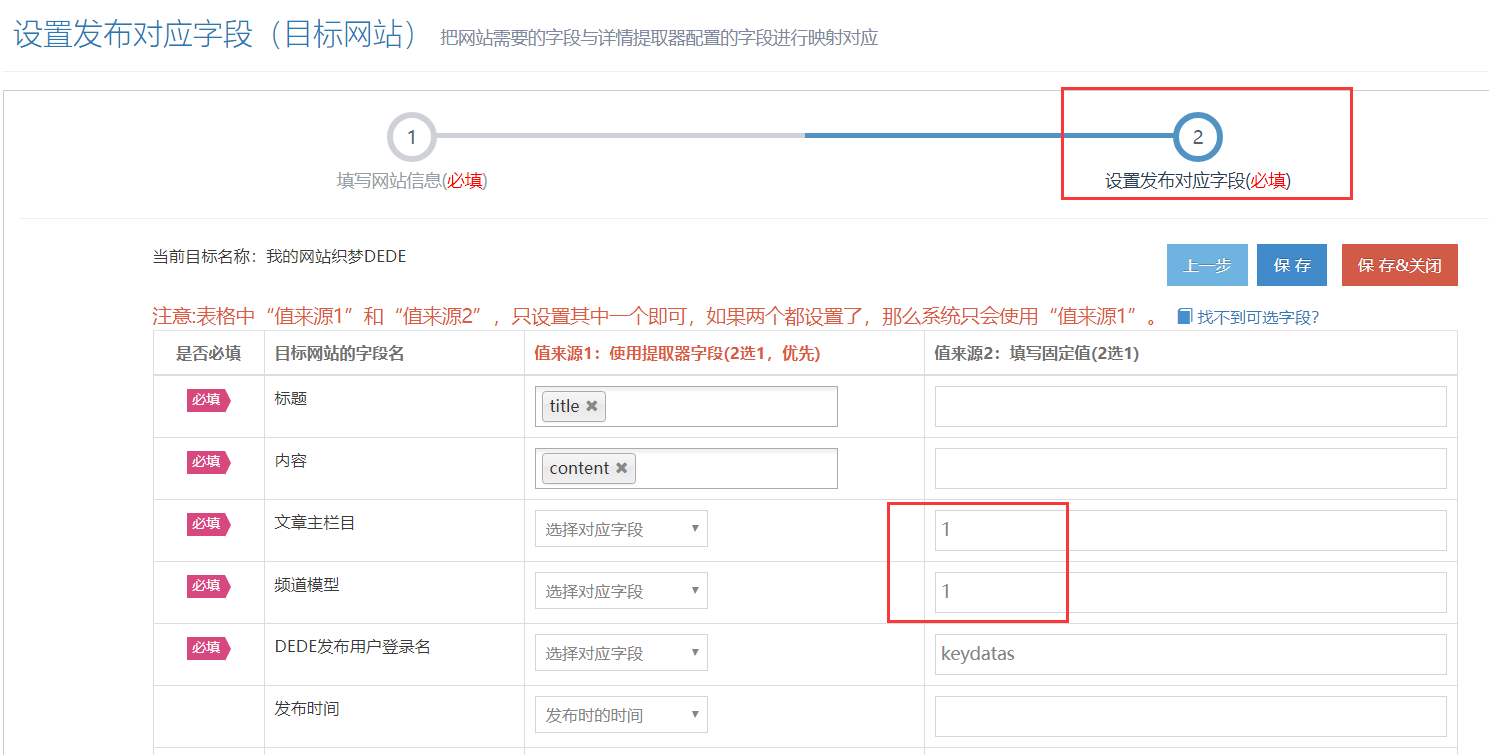Click the 保存 button

[x=1292, y=265]
